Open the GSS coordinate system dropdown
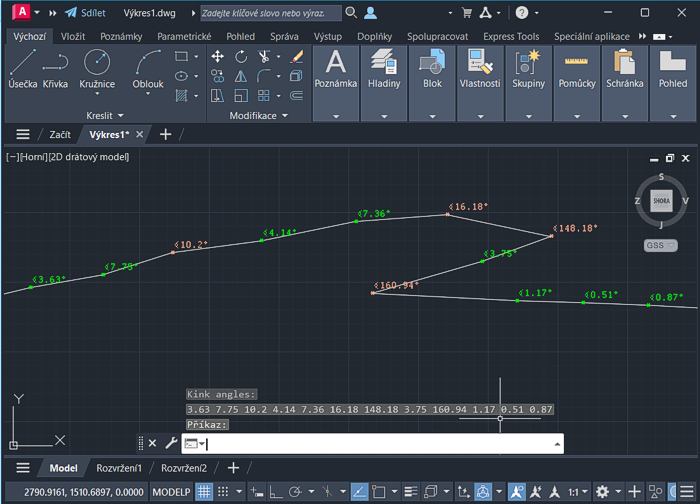 (x=660, y=245)
